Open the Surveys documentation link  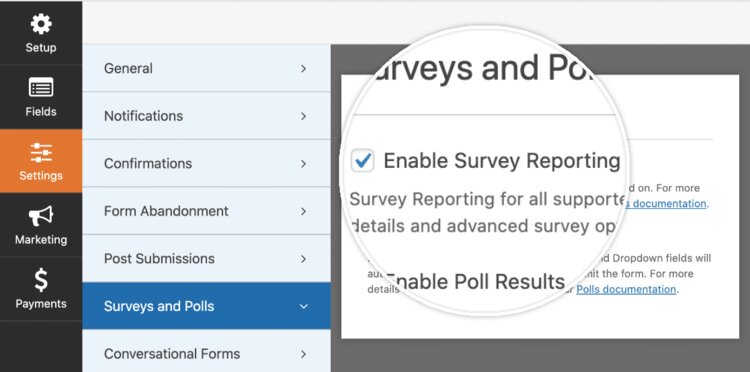tap(665, 204)
